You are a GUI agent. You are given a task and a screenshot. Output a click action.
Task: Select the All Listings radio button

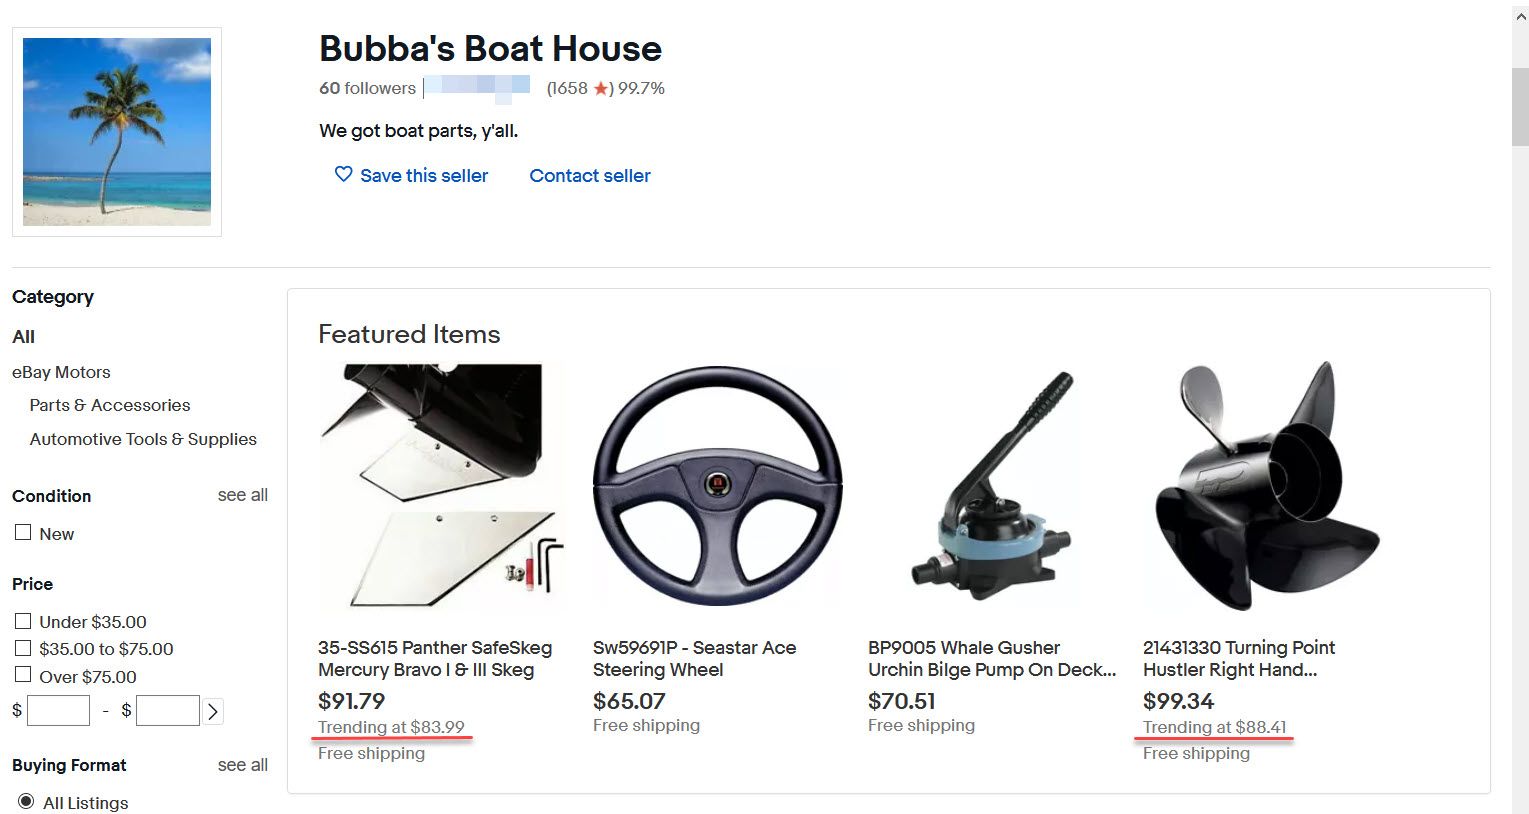click(26, 802)
